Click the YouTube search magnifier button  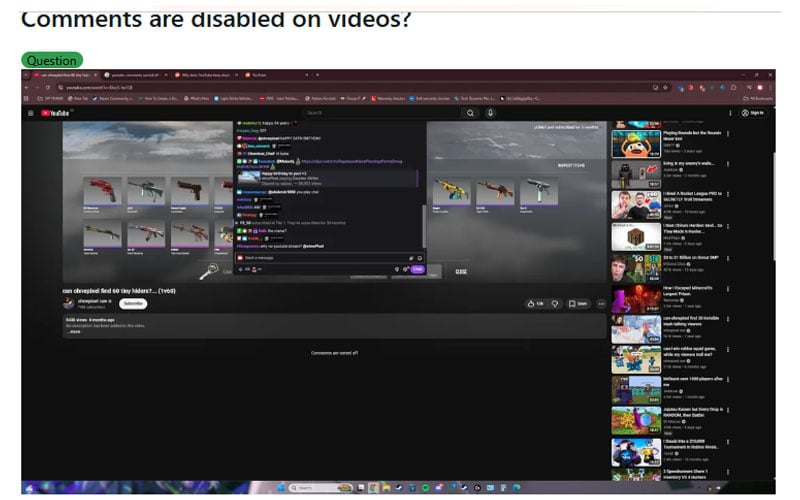click(x=470, y=113)
